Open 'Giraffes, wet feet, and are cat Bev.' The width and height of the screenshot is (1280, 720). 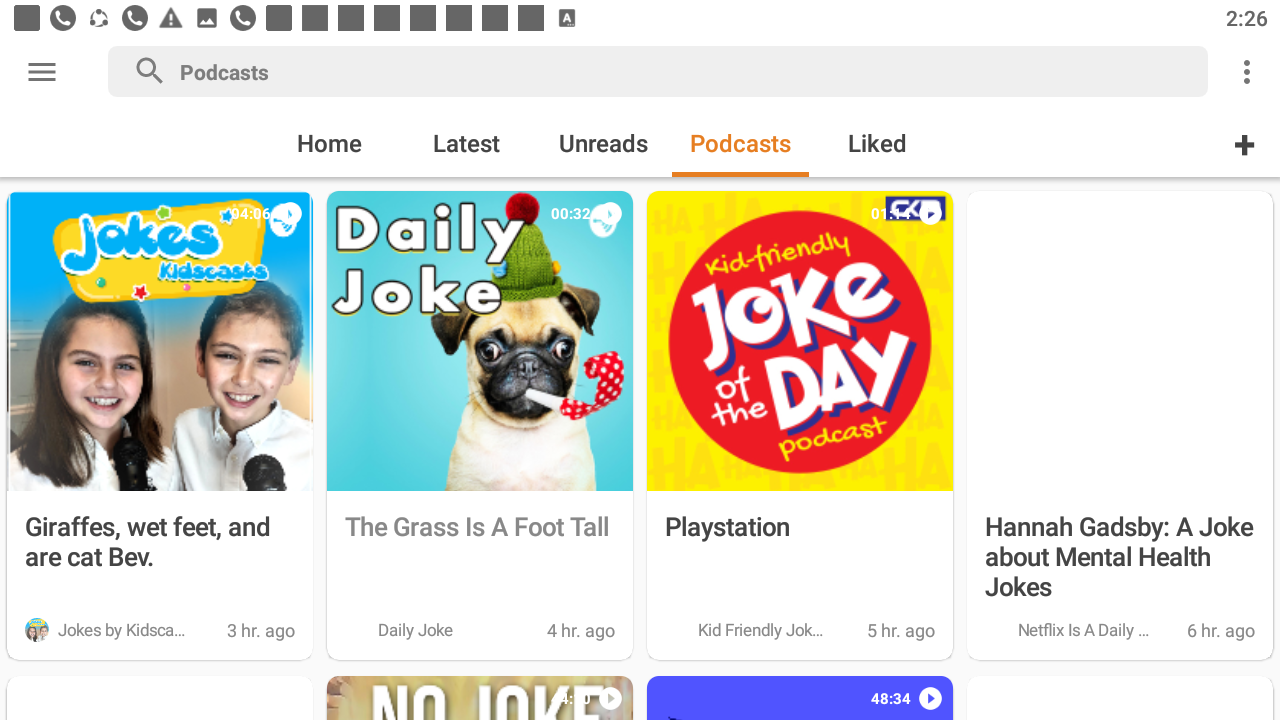point(148,542)
